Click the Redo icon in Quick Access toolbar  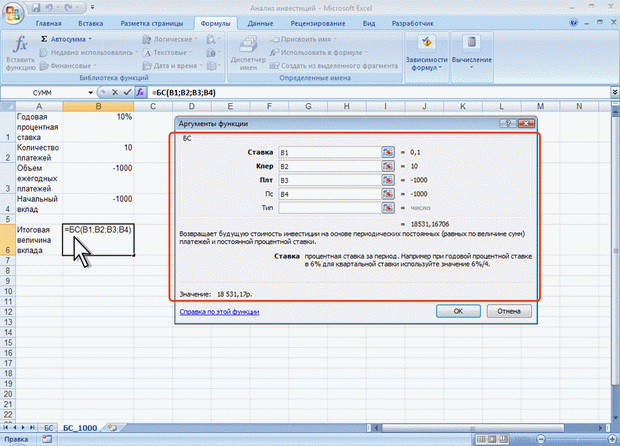pos(68,8)
